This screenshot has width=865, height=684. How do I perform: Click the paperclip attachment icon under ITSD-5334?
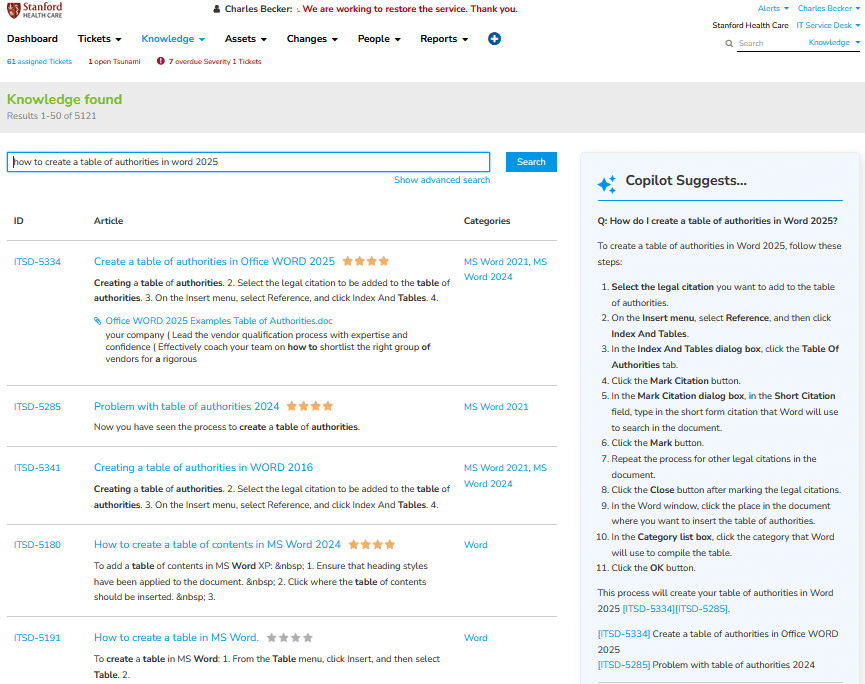[x=98, y=320]
